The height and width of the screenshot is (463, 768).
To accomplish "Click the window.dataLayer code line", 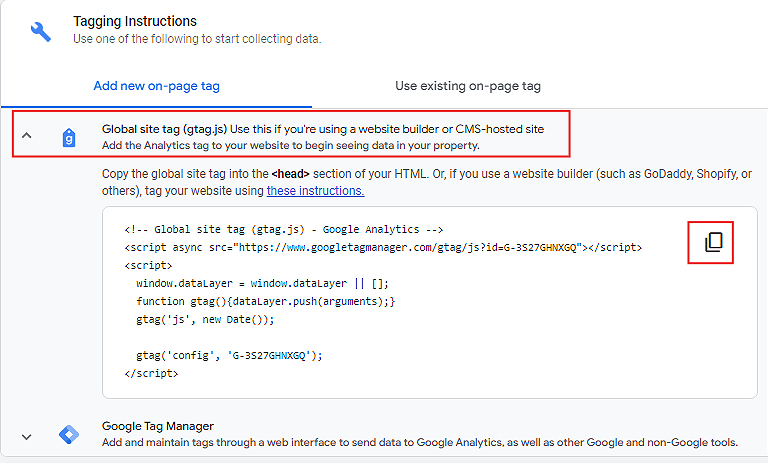I will (x=262, y=283).
